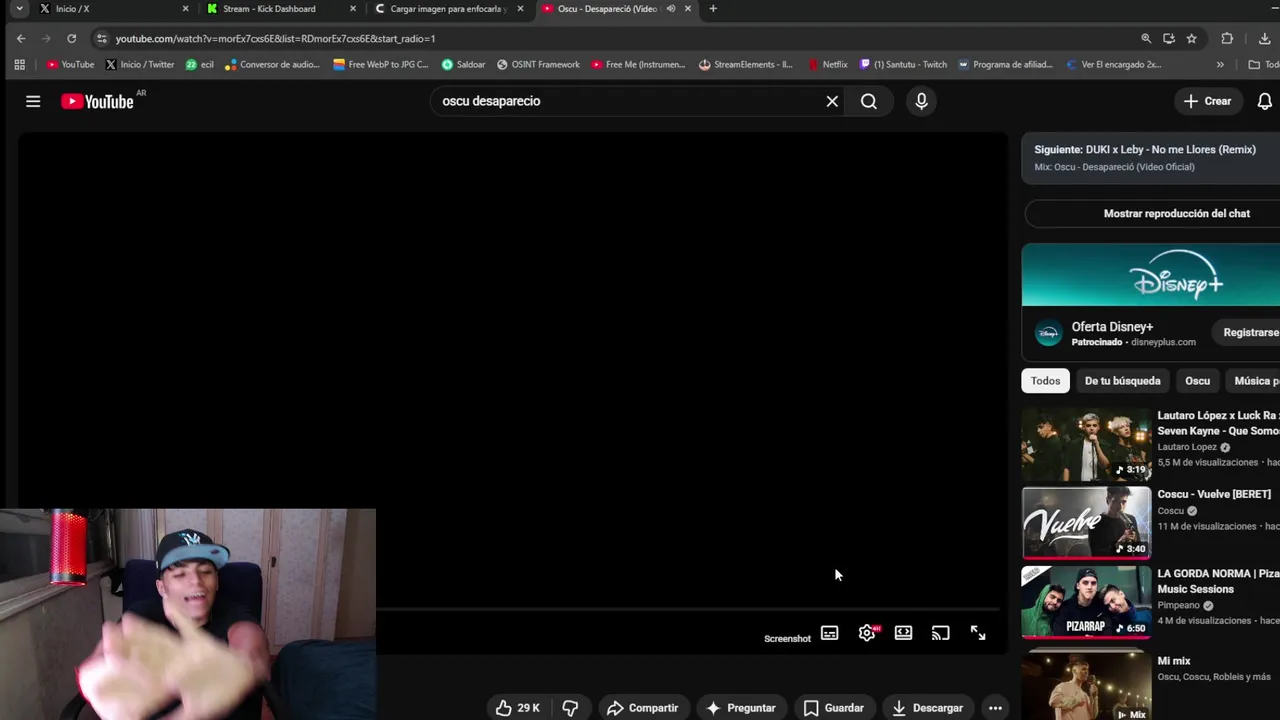Image resolution: width=1280 pixels, height=720 pixels.
Task: Start voice search with the microphone icon
Action: (921, 101)
